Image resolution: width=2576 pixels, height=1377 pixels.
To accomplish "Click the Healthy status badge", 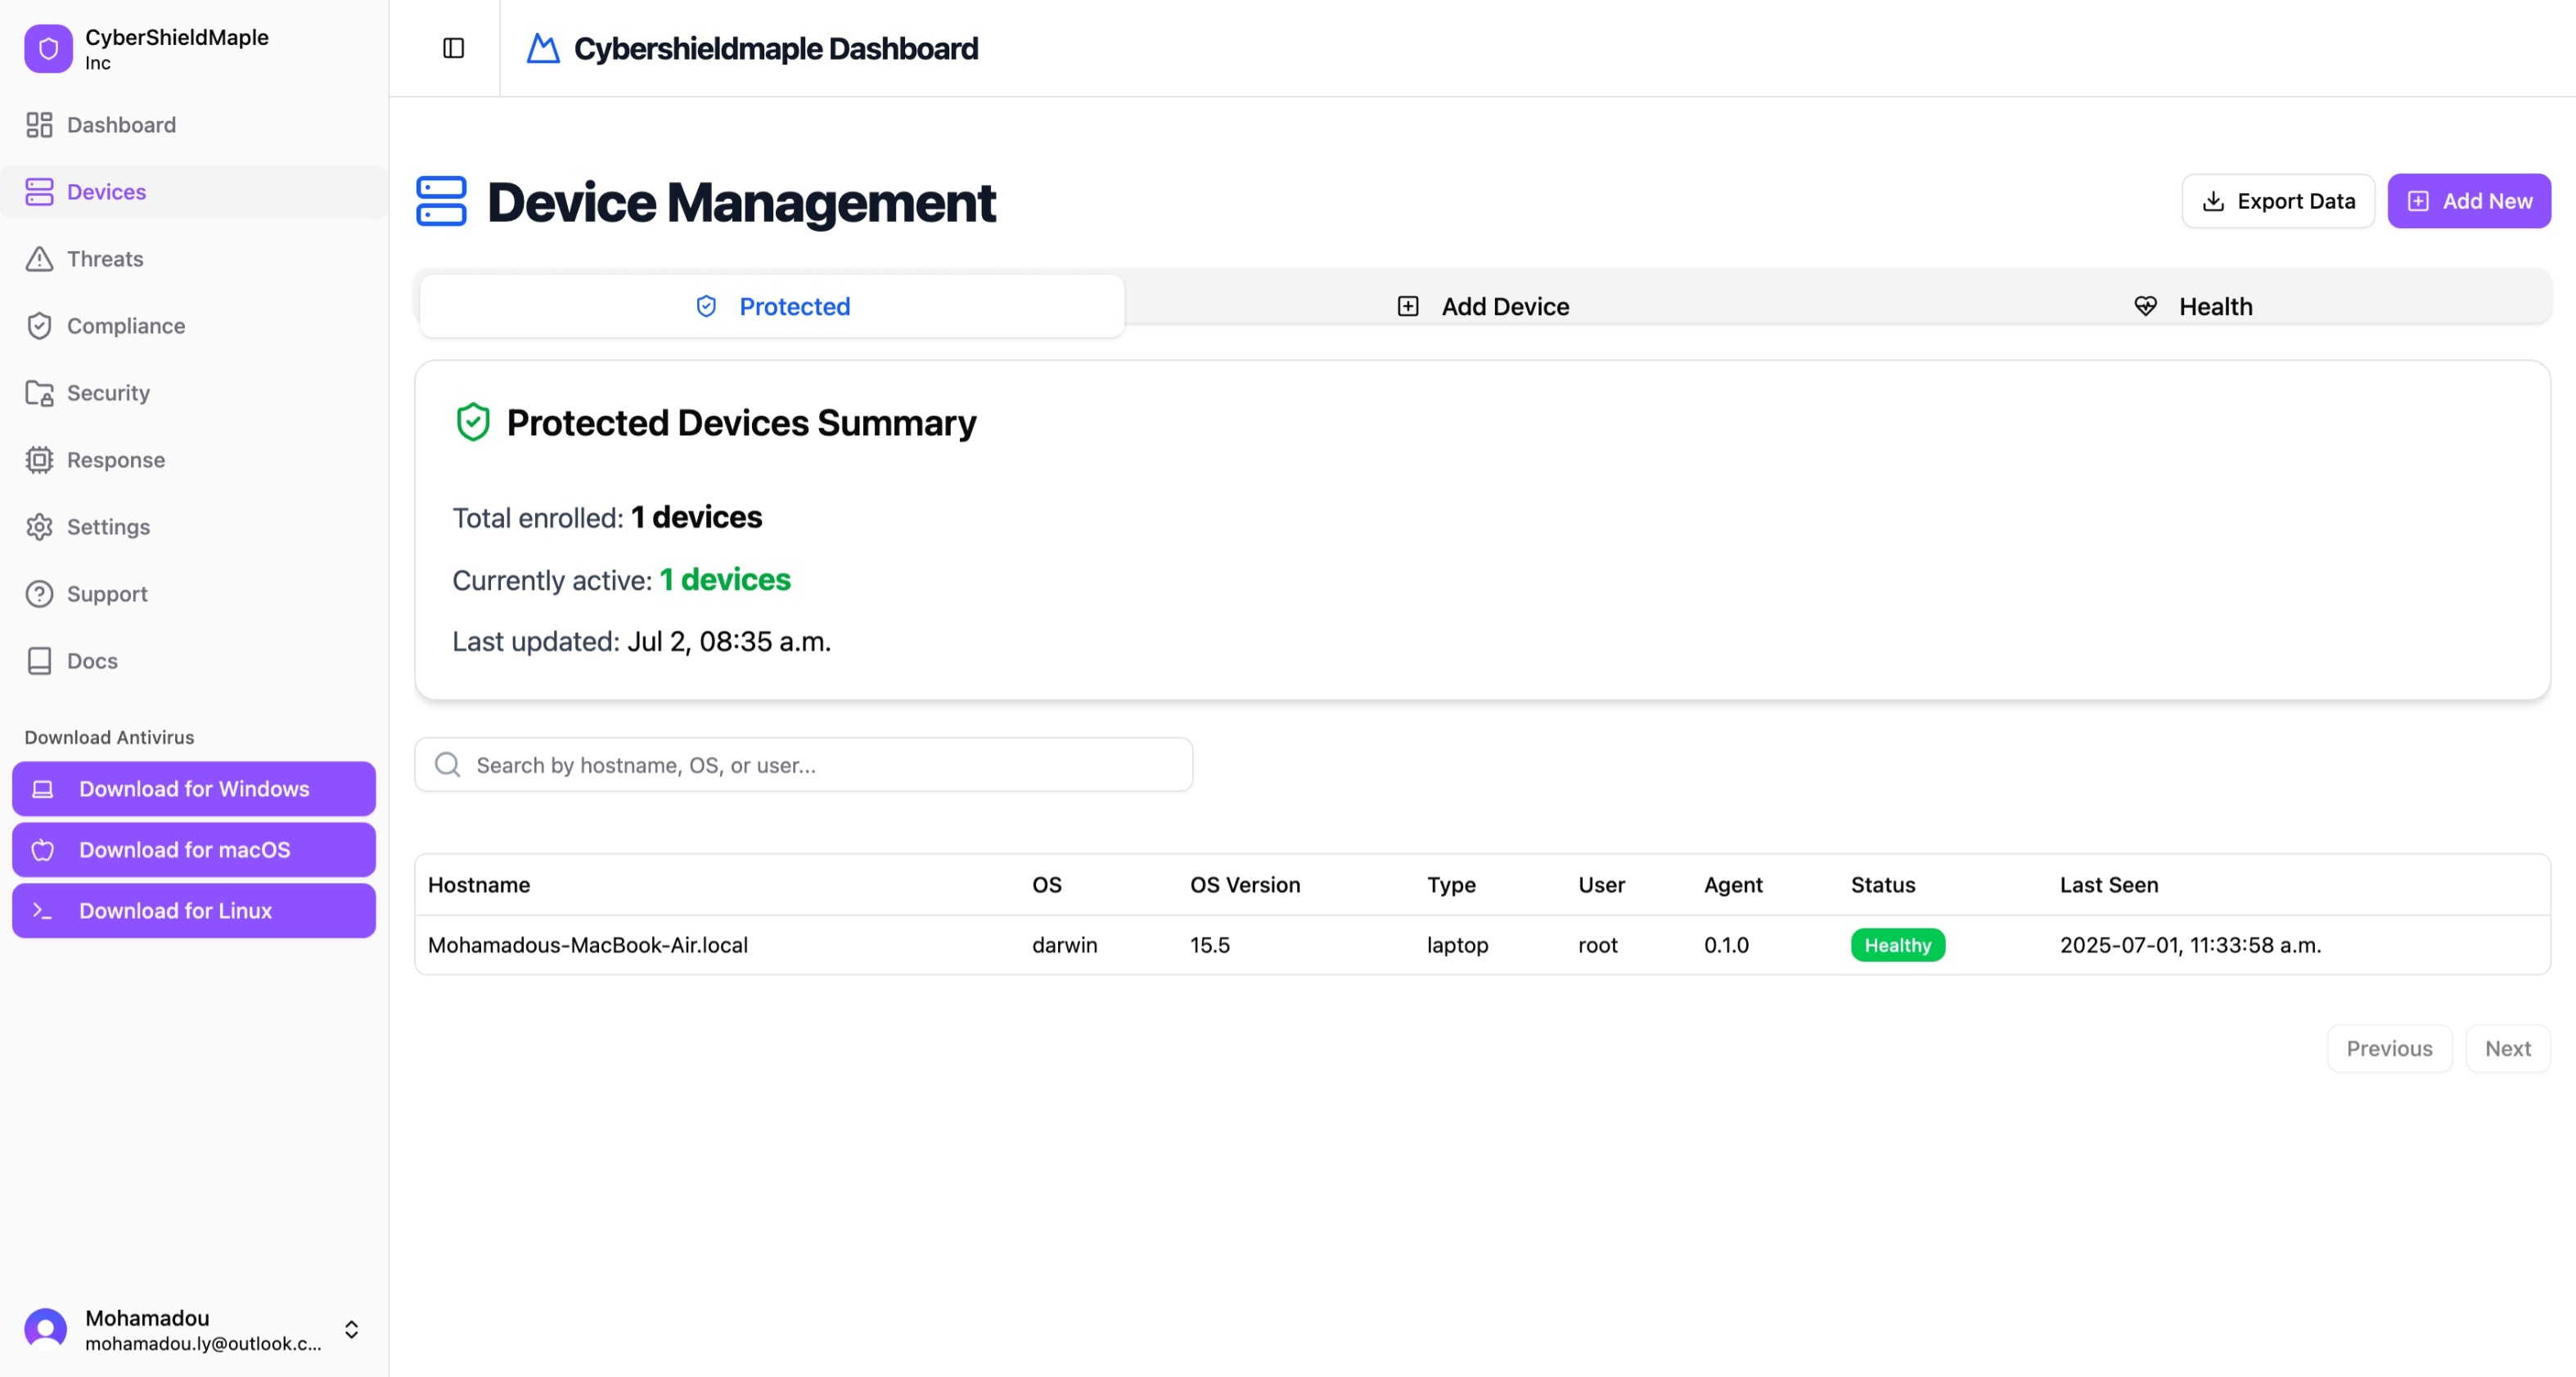I will [x=1897, y=945].
